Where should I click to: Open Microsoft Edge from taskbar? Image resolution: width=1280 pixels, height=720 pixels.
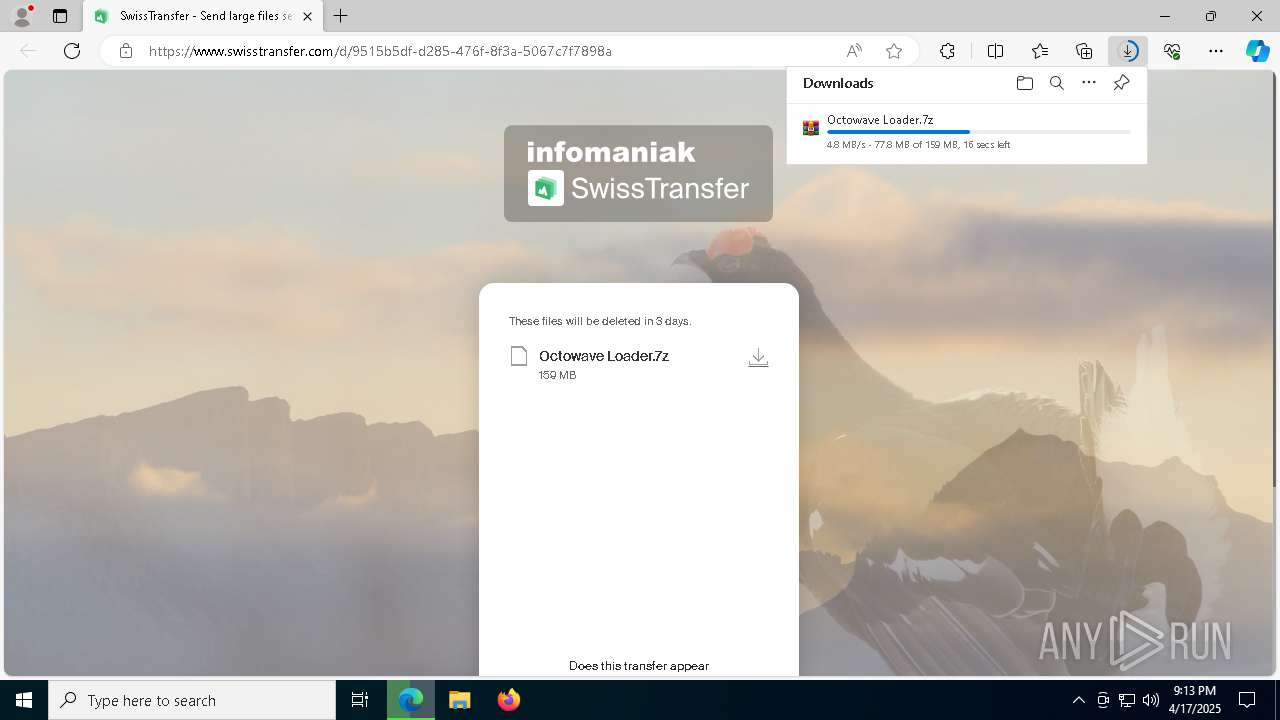click(x=411, y=700)
